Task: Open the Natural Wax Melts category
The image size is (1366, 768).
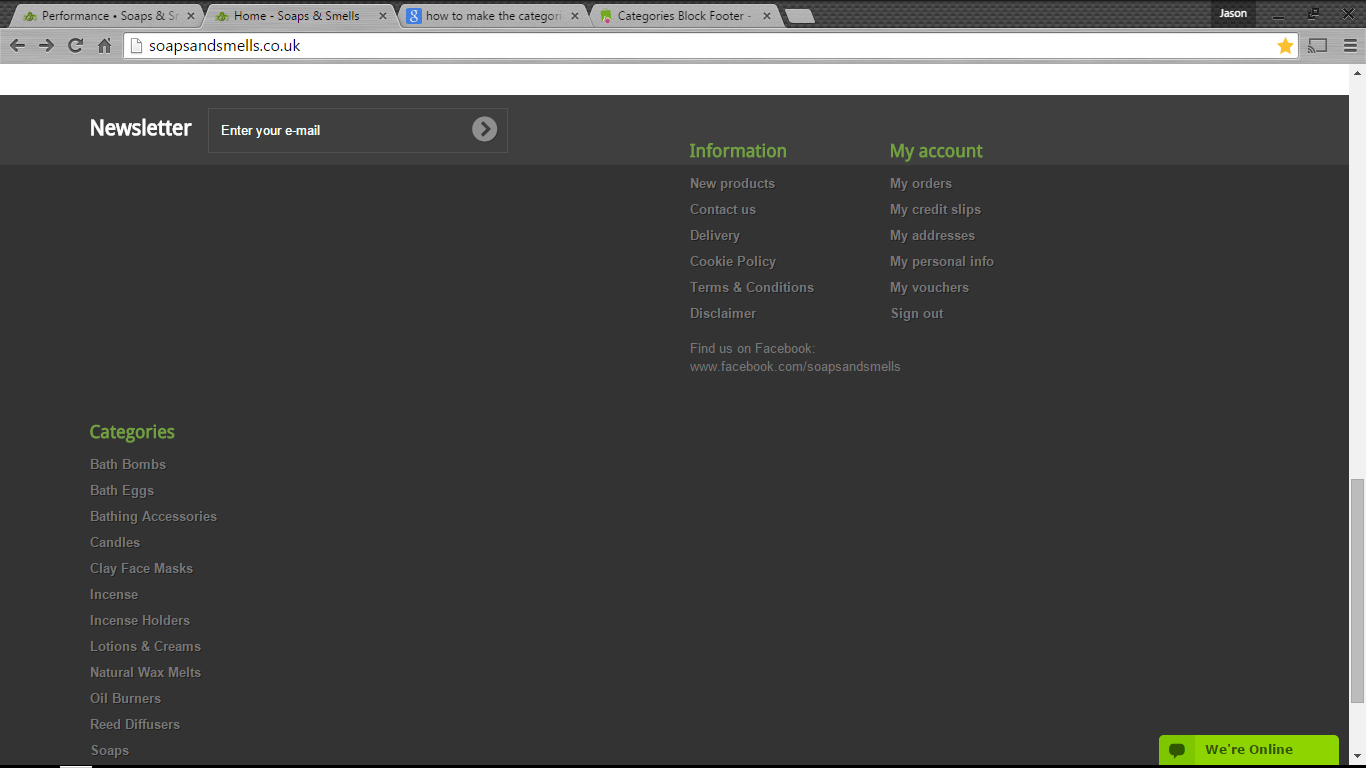Action: (x=145, y=672)
